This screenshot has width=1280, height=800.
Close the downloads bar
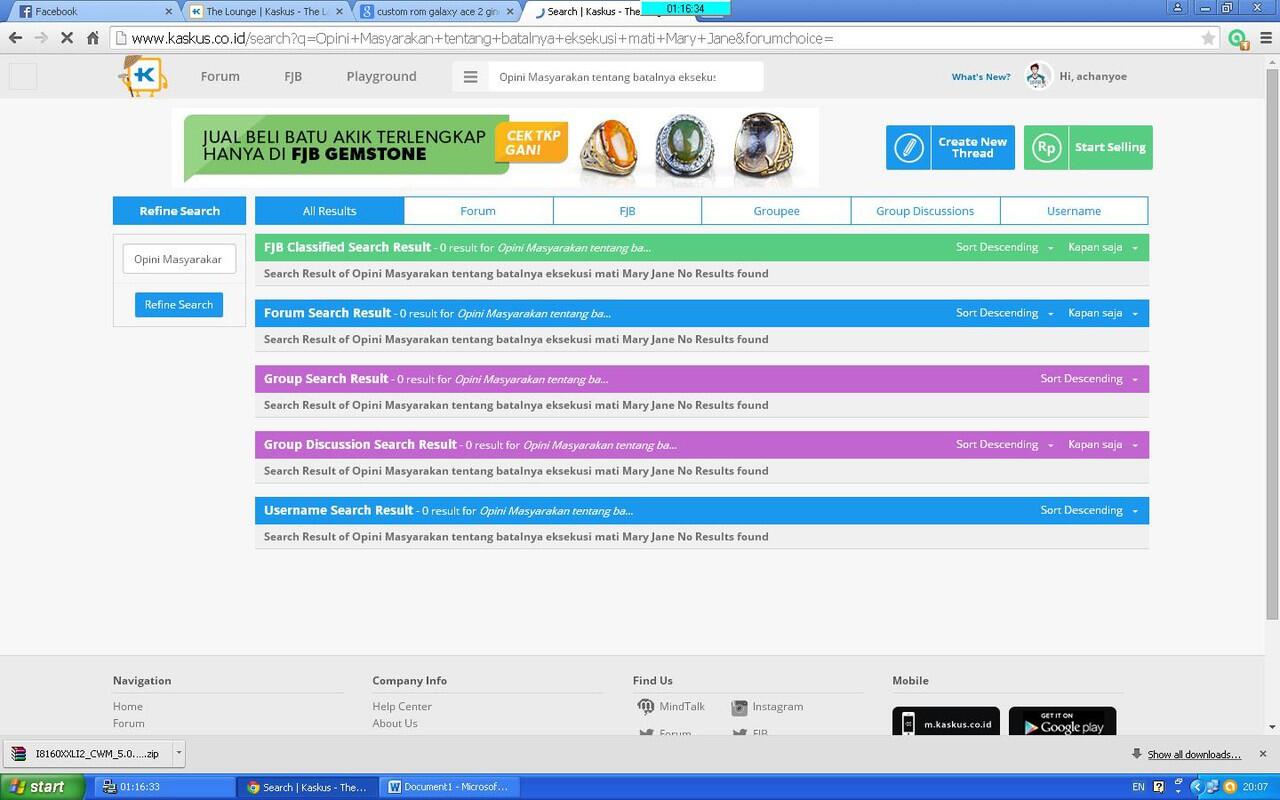(1262, 754)
